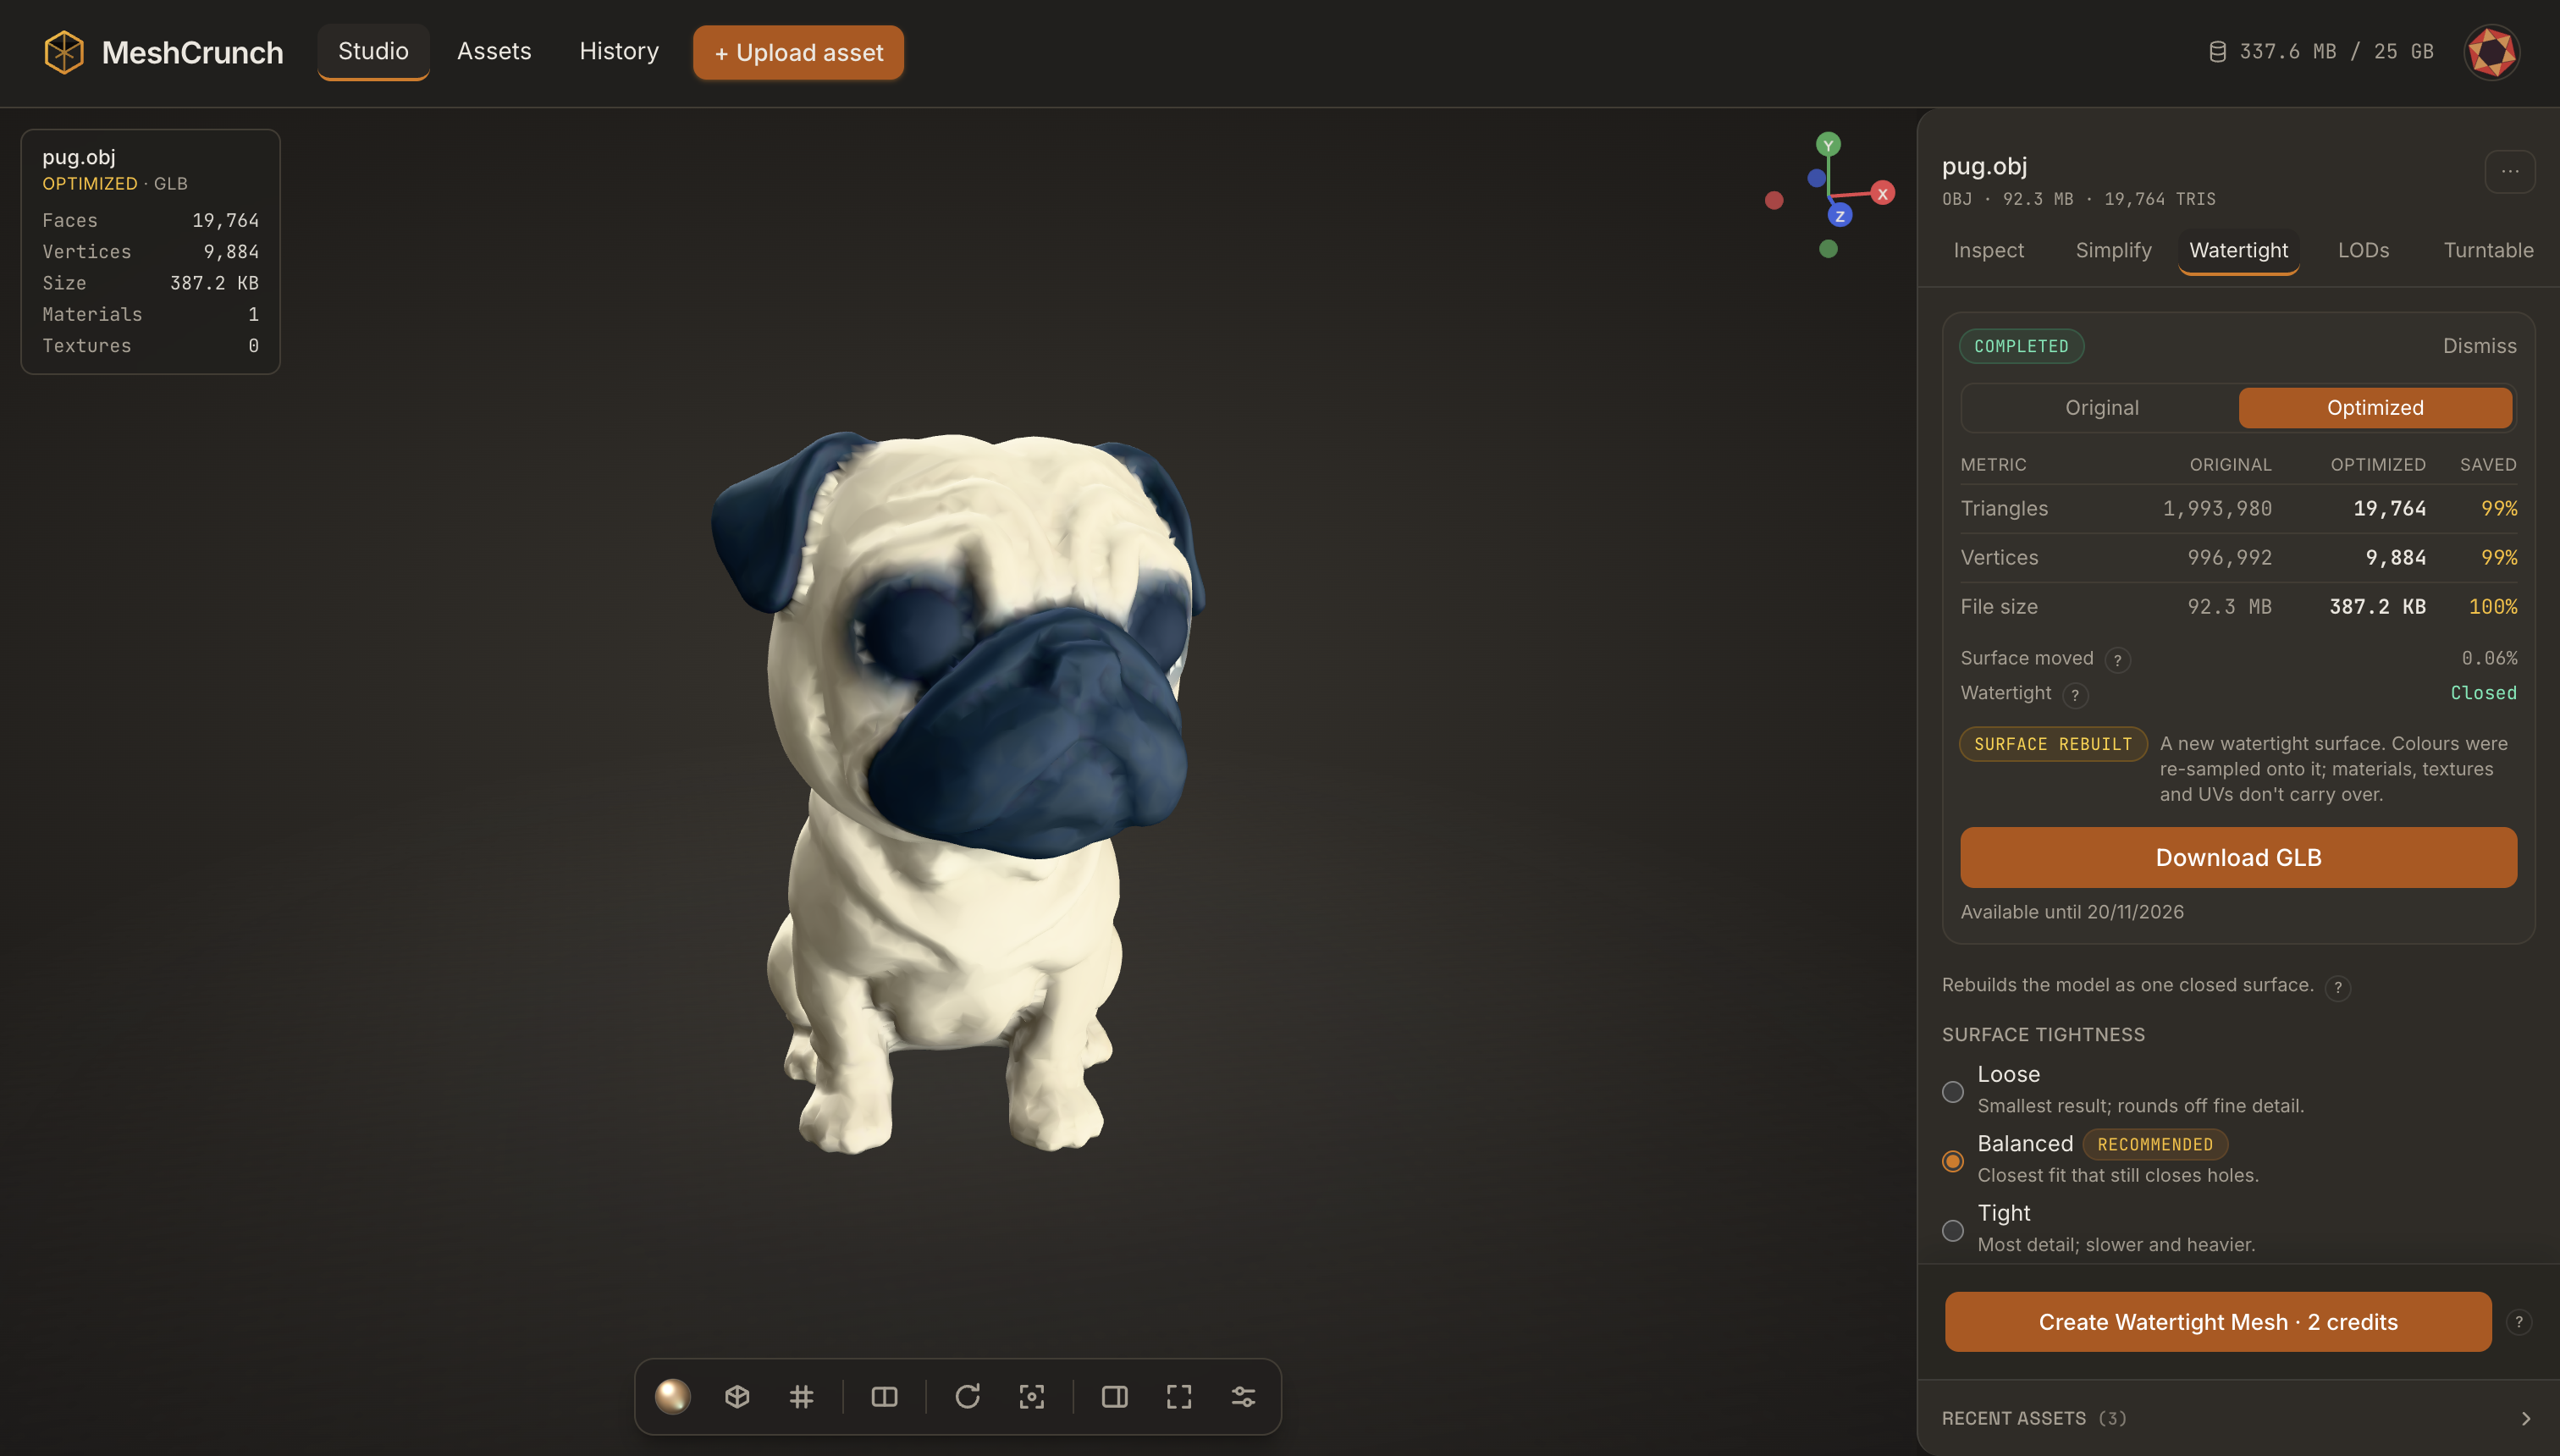Click the red X axis gizmo handle
2560x1456 pixels.
coord(1883,193)
